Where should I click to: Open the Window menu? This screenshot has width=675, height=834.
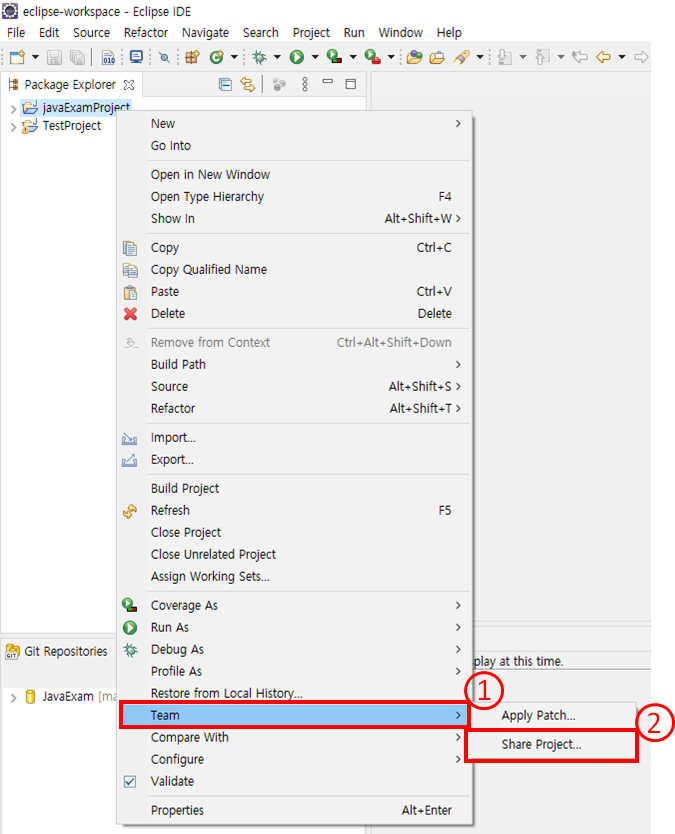[x=401, y=32]
